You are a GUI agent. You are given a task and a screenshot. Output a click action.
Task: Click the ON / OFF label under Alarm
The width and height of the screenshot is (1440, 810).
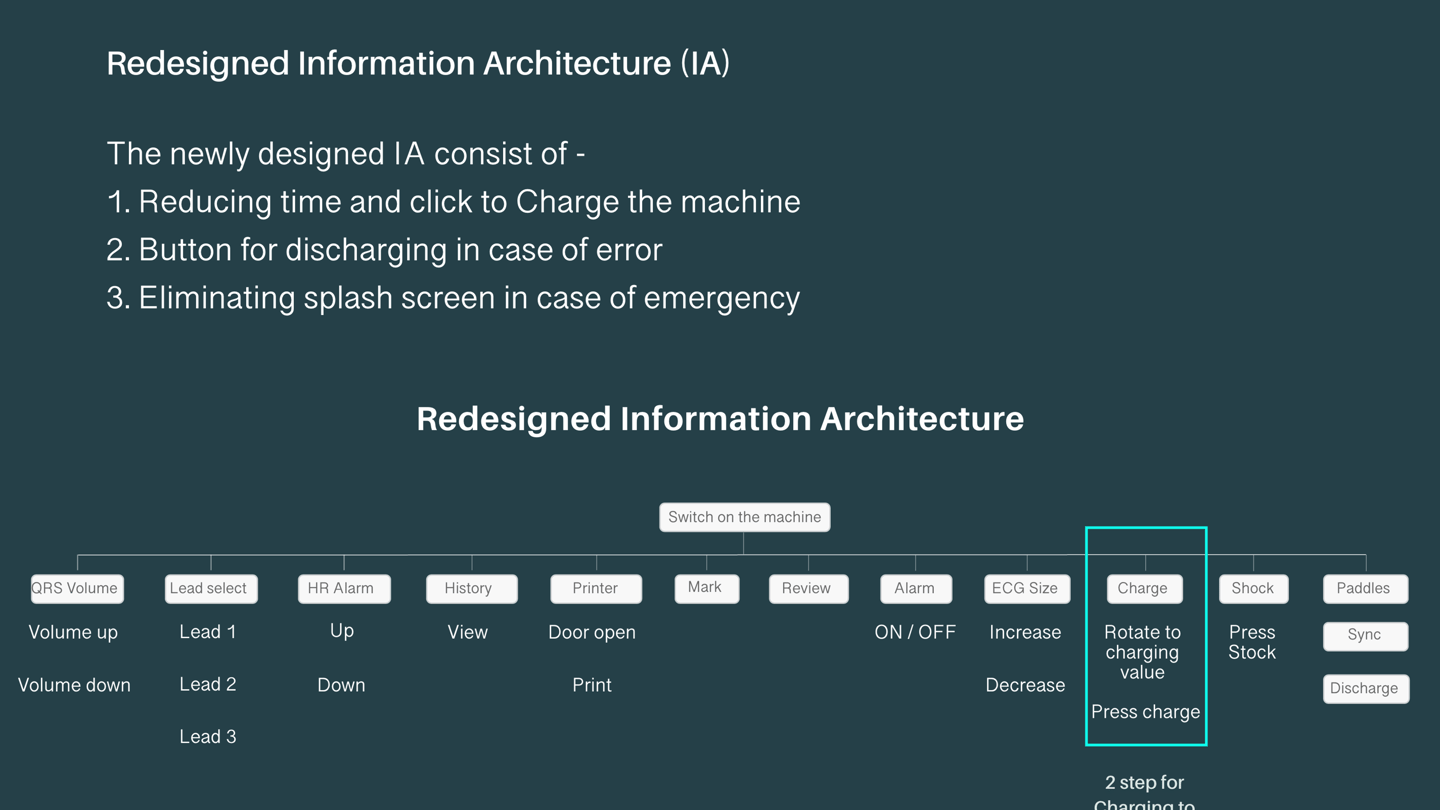point(915,632)
